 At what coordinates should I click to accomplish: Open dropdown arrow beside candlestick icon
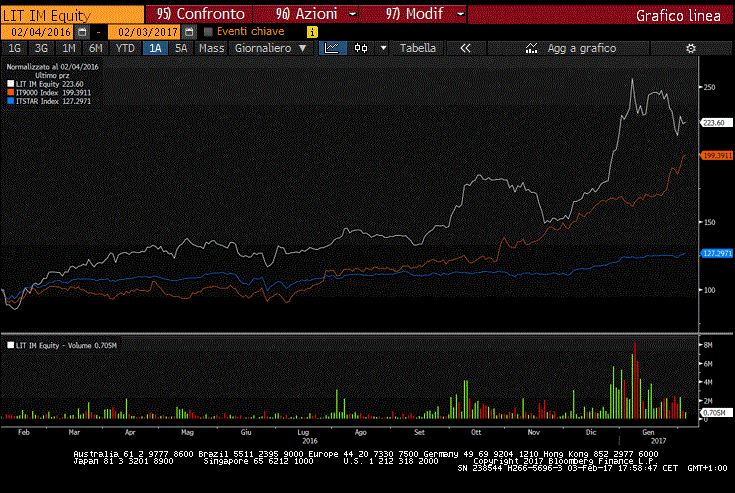click(x=382, y=48)
